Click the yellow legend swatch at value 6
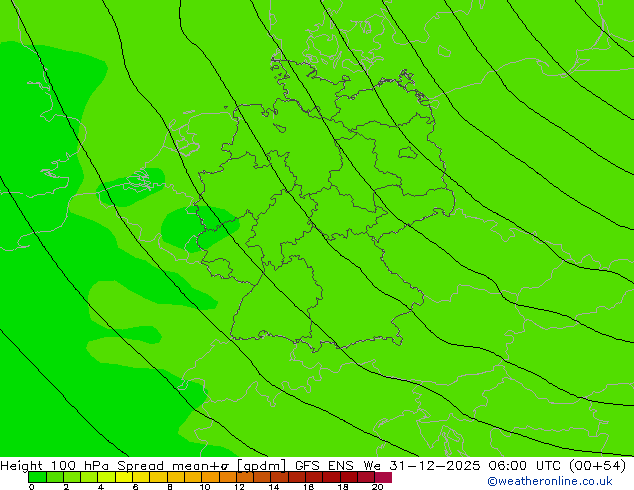634x490 pixels. tap(141, 477)
